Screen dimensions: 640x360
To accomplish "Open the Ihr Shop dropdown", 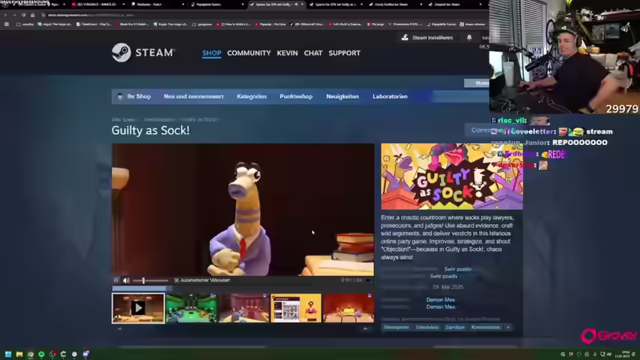I will (x=134, y=97).
